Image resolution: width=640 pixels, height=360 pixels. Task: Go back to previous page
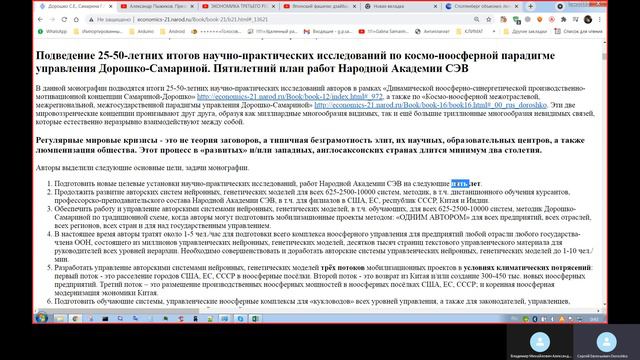coord(40,19)
